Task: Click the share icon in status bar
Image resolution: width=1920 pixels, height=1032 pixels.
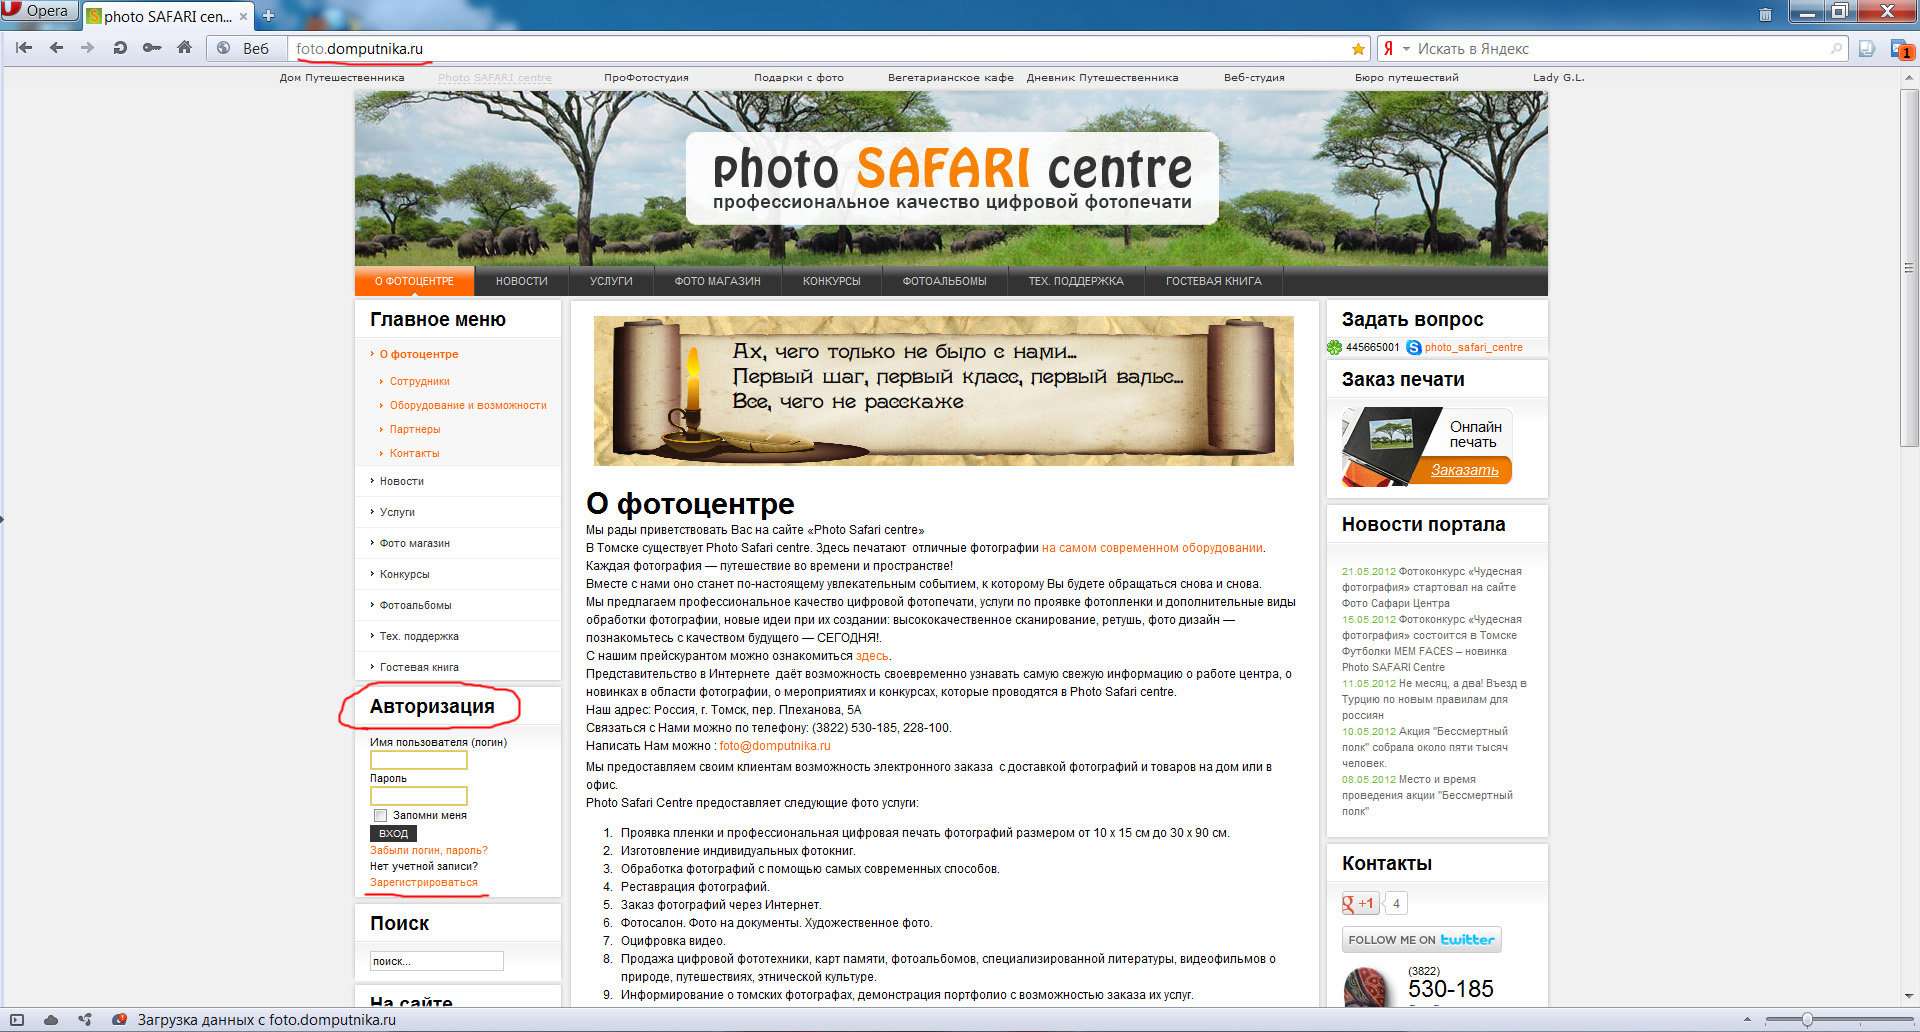Action: click(85, 1020)
